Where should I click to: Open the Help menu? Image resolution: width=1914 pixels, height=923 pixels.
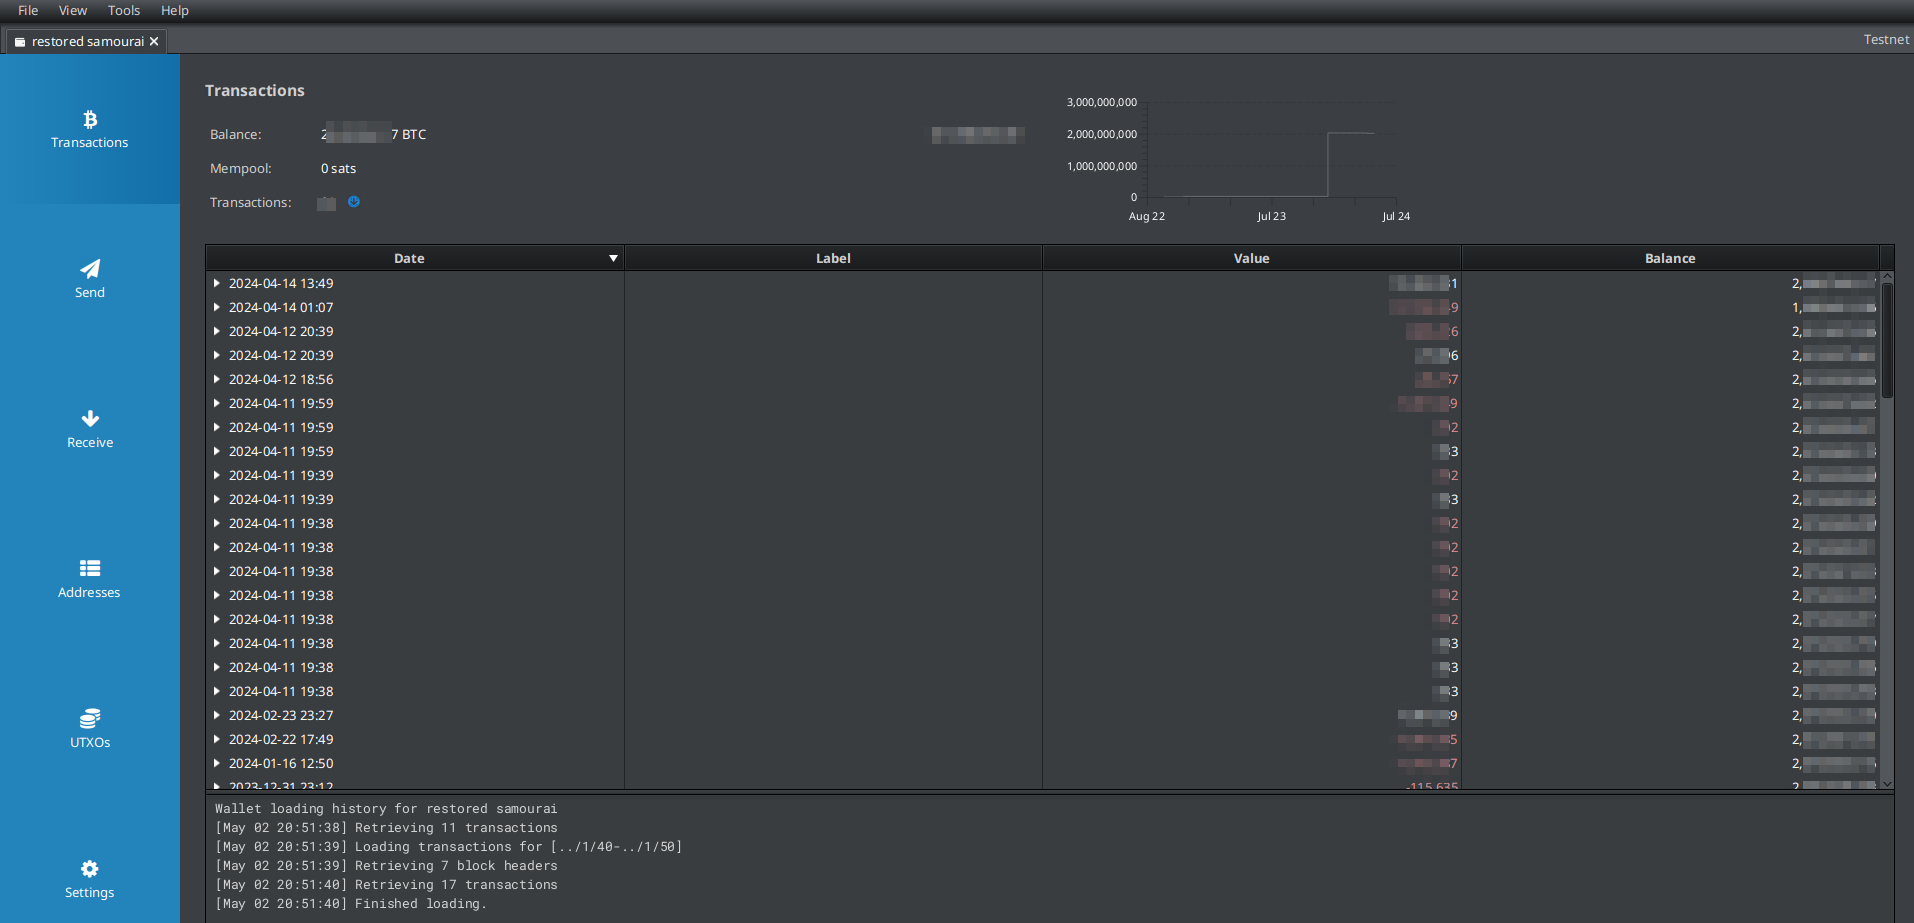pyautogui.click(x=175, y=10)
